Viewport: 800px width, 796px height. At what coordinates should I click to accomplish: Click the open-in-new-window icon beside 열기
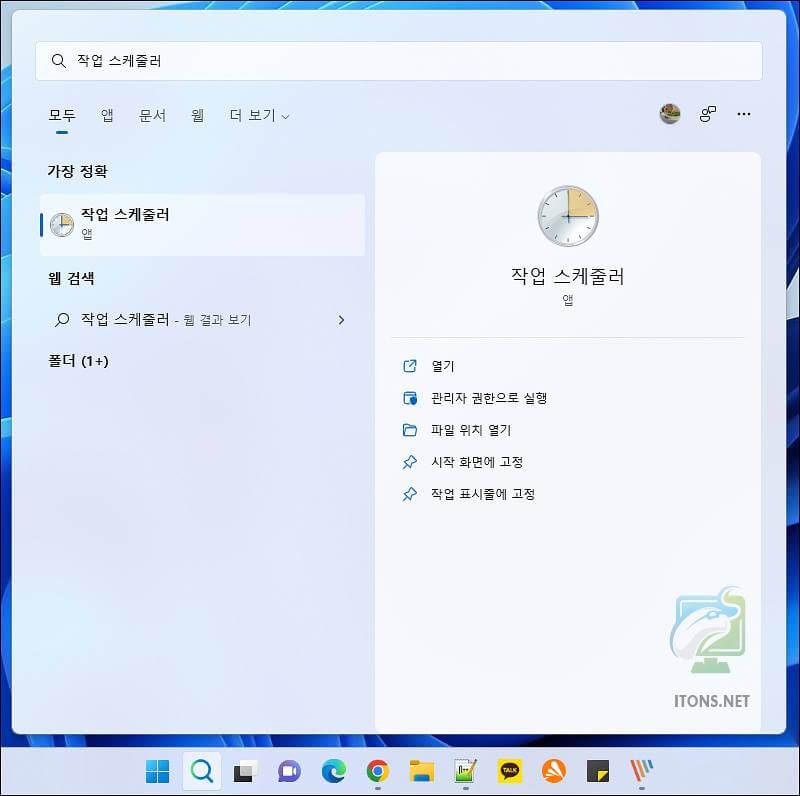[x=410, y=366]
